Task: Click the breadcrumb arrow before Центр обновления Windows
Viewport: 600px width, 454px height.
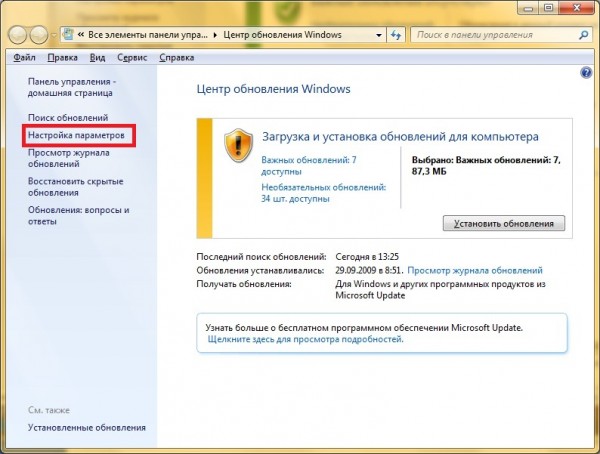Action: tap(215, 35)
